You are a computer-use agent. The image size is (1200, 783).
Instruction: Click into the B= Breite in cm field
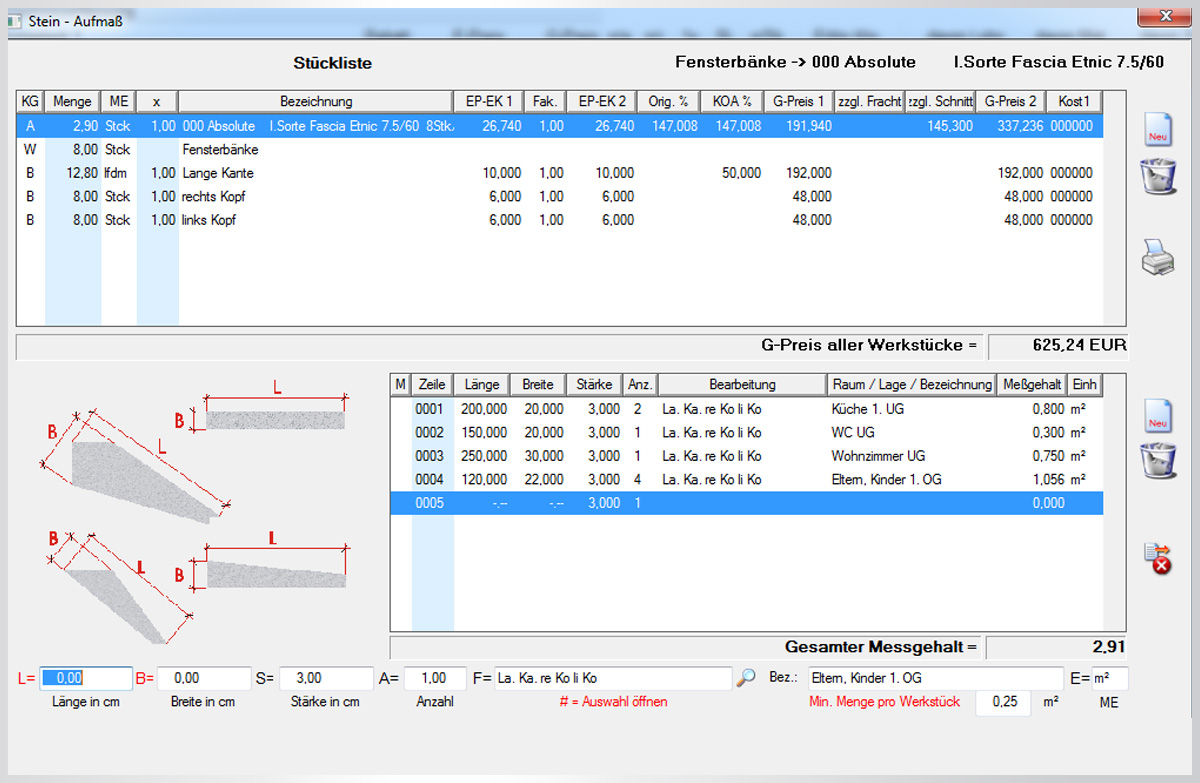[x=204, y=678]
